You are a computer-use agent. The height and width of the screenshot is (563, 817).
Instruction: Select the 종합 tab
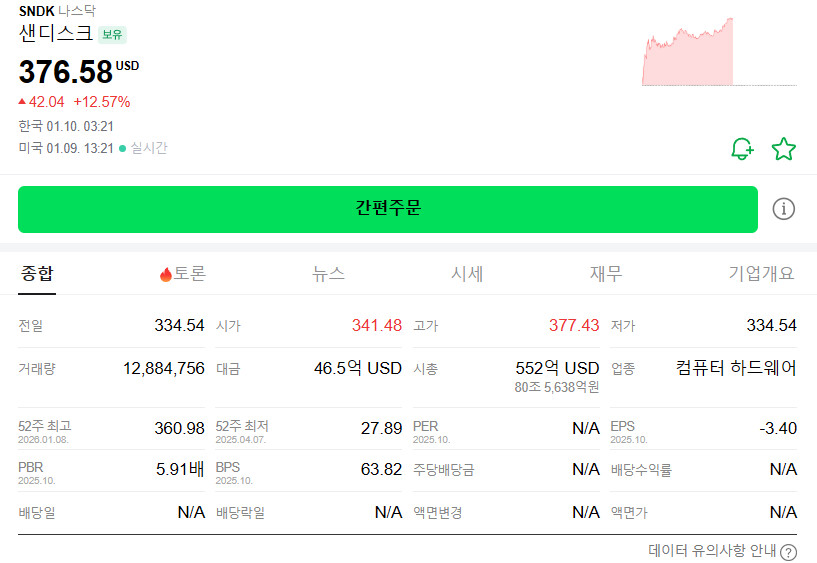(37, 273)
